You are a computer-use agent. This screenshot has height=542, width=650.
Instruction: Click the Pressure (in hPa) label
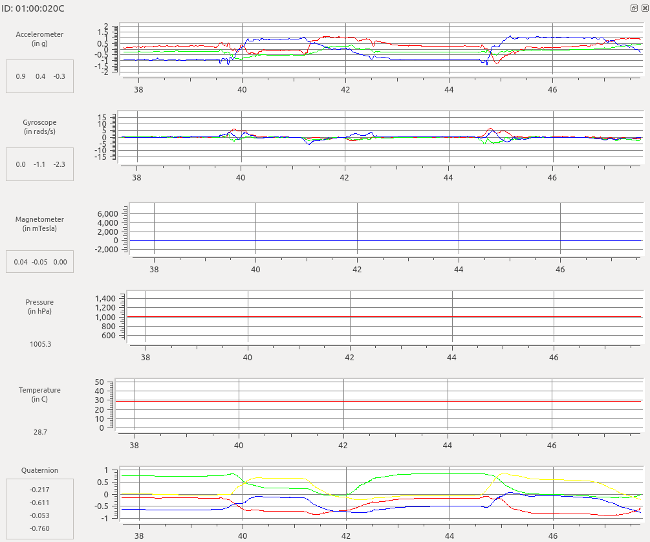pyautogui.click(x=39, y=306)
